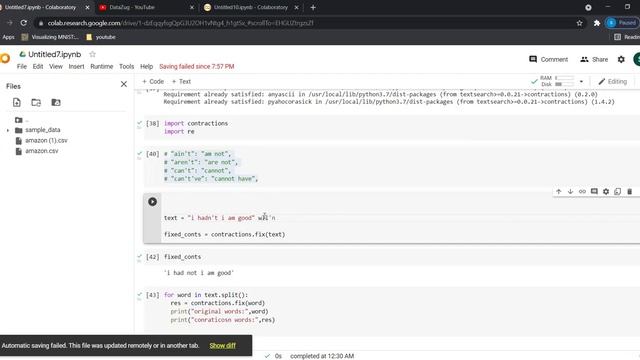Click the address bar URL
Screen dimensions: 640x360
[180, 23]
